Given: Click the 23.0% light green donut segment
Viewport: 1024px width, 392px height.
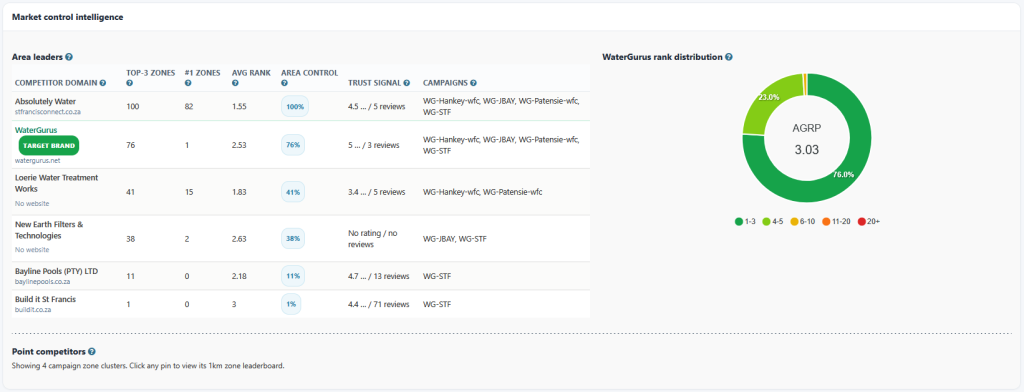Looking at the screenshot, I should [769, 97].
